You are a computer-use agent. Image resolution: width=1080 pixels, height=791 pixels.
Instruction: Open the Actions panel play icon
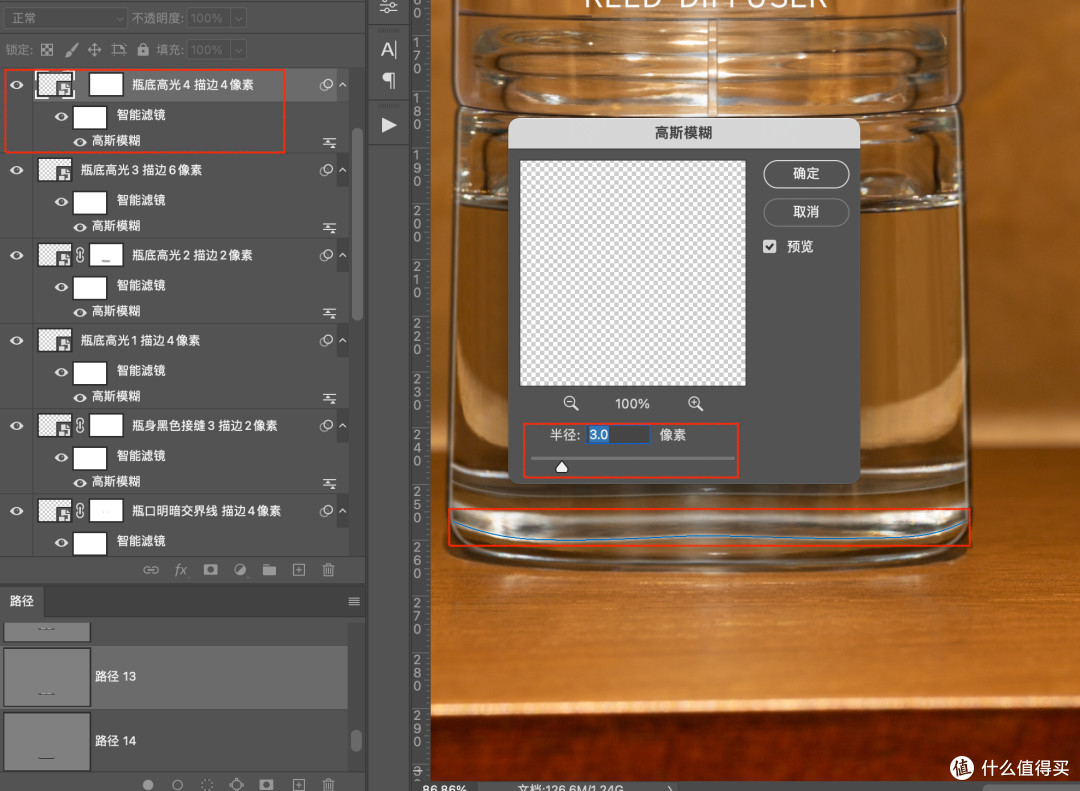tap(389, 125)
